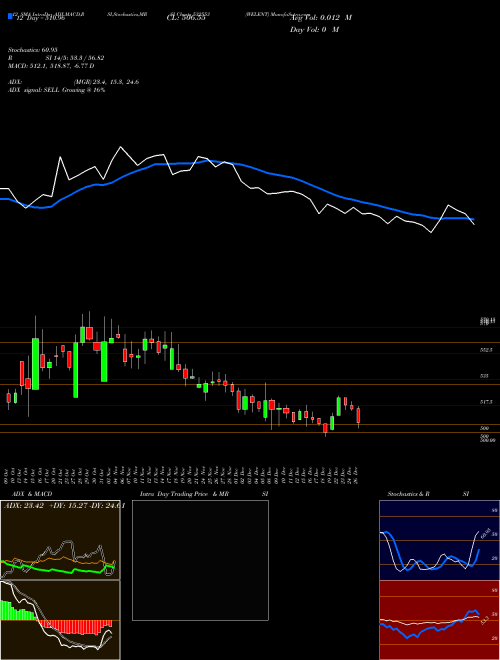Click the 'Avg Vol: 0.012 M' label
Image resolution: width=500 pixels, height=660 pixels.
(321, 18)
